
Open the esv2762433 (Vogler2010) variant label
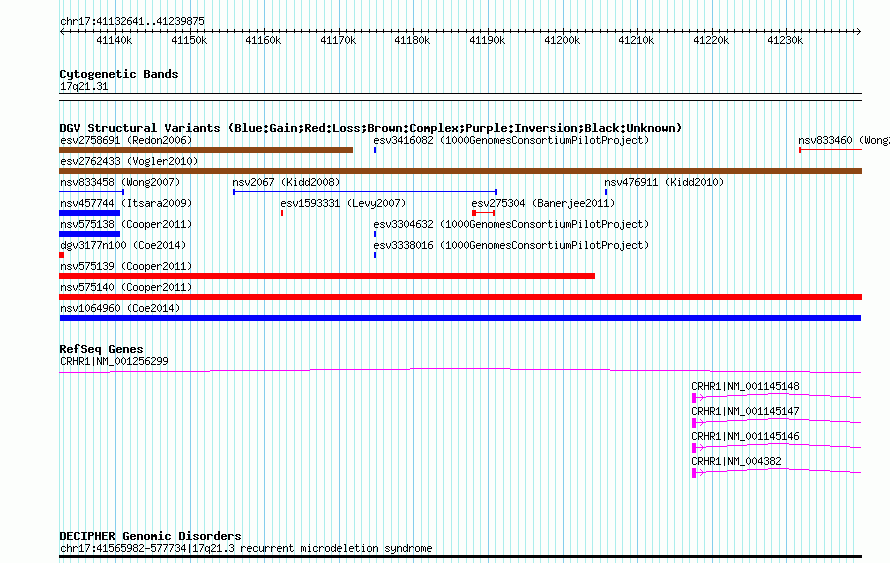pyautogui.click(x=129, y=161)
